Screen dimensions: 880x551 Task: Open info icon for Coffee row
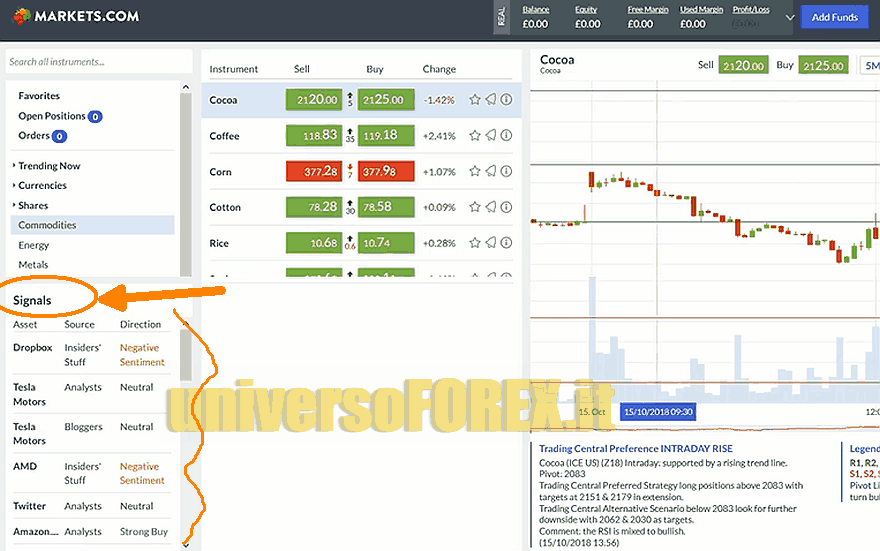506,136
